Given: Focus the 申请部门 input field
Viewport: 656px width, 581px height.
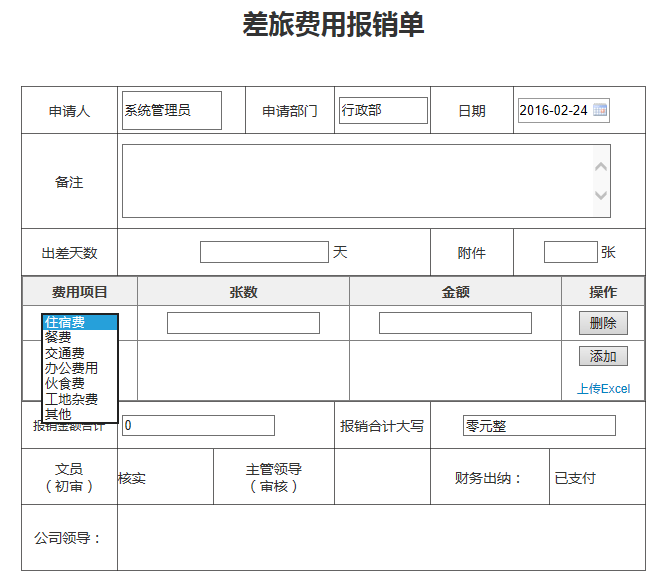Looking at the screenshot, I should click(x=383, y=110).
